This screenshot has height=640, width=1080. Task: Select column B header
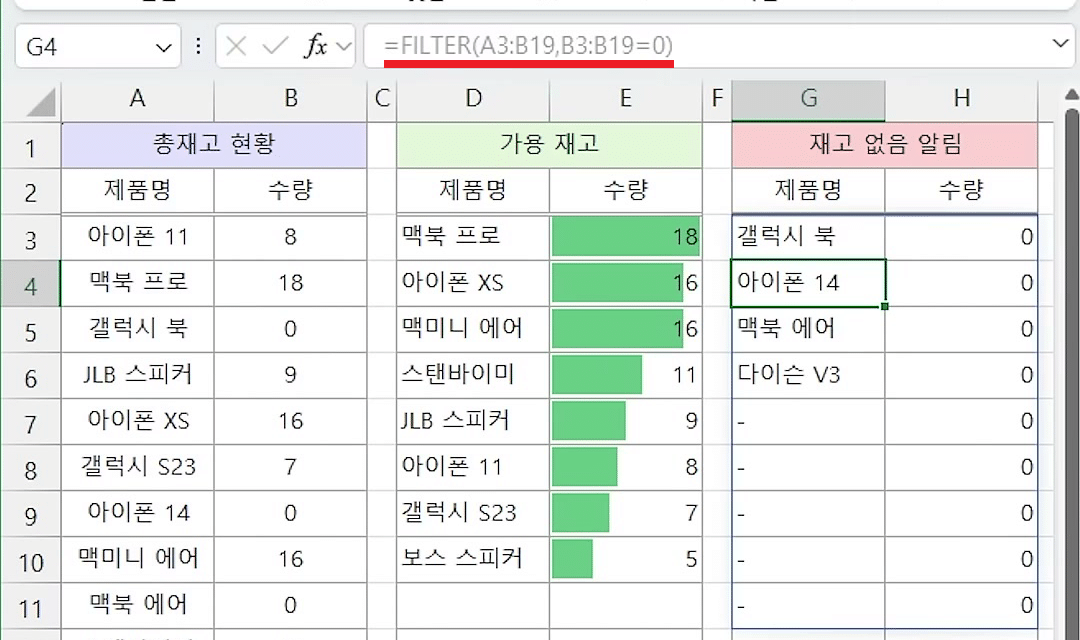tap(291, 99)
